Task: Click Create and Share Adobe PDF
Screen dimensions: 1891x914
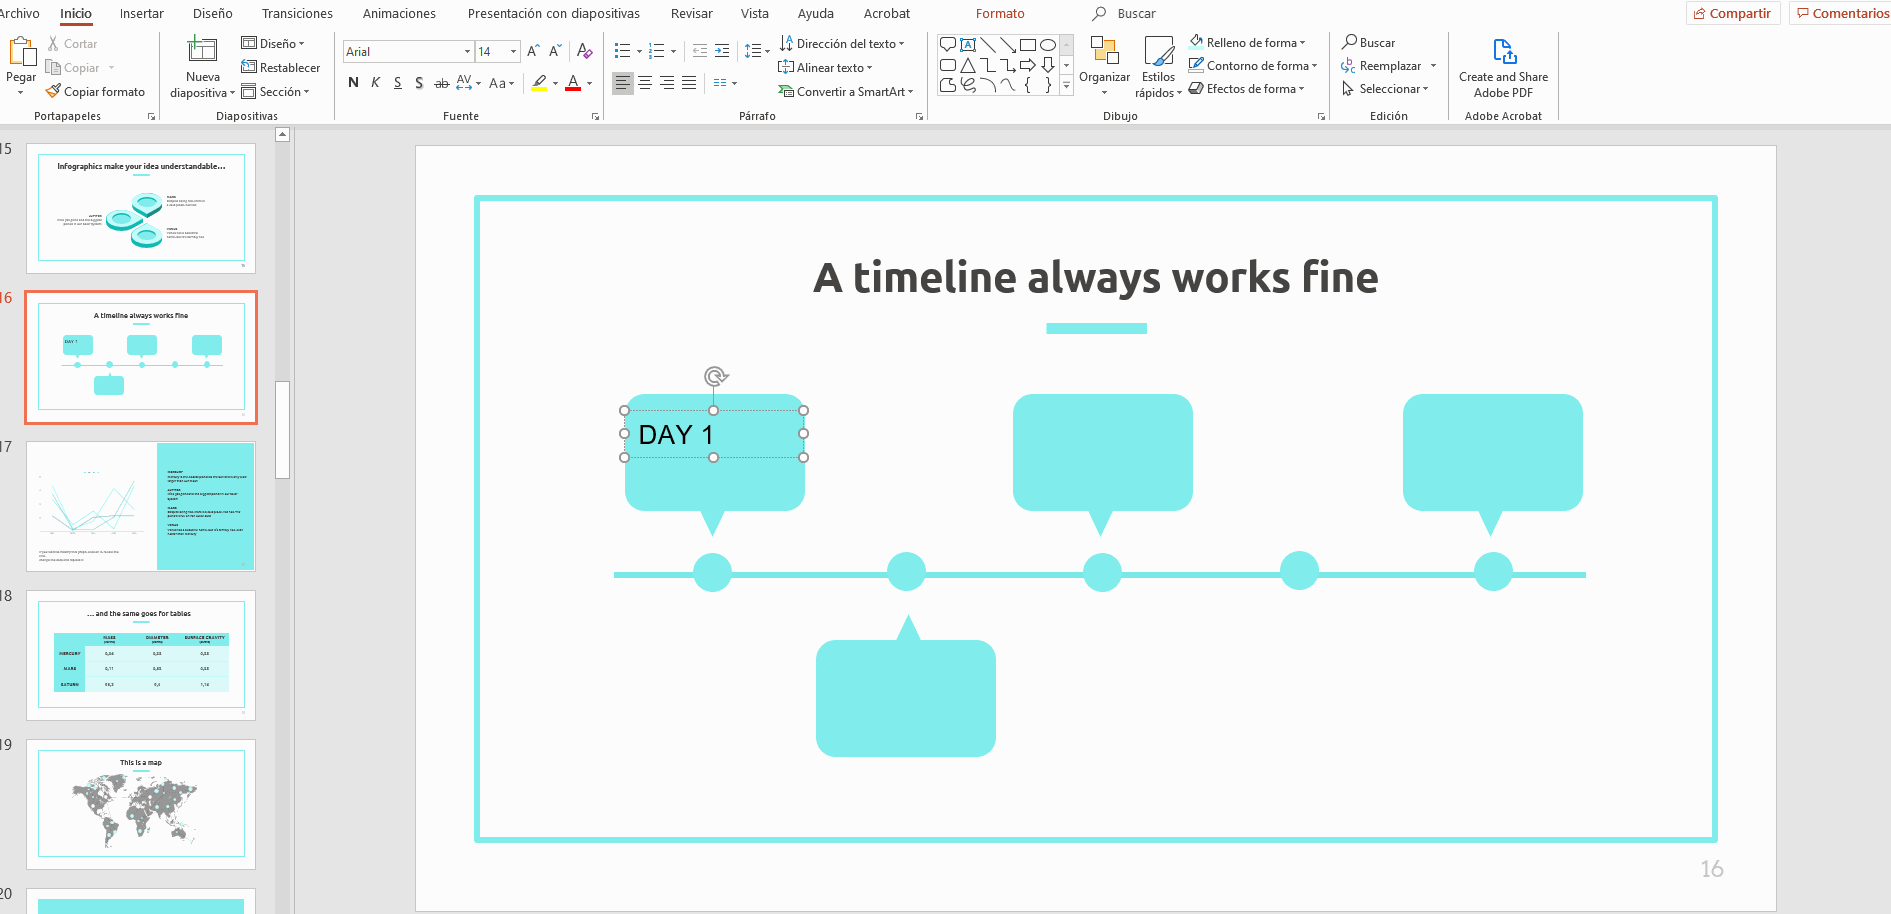Action: (1503, 68)
